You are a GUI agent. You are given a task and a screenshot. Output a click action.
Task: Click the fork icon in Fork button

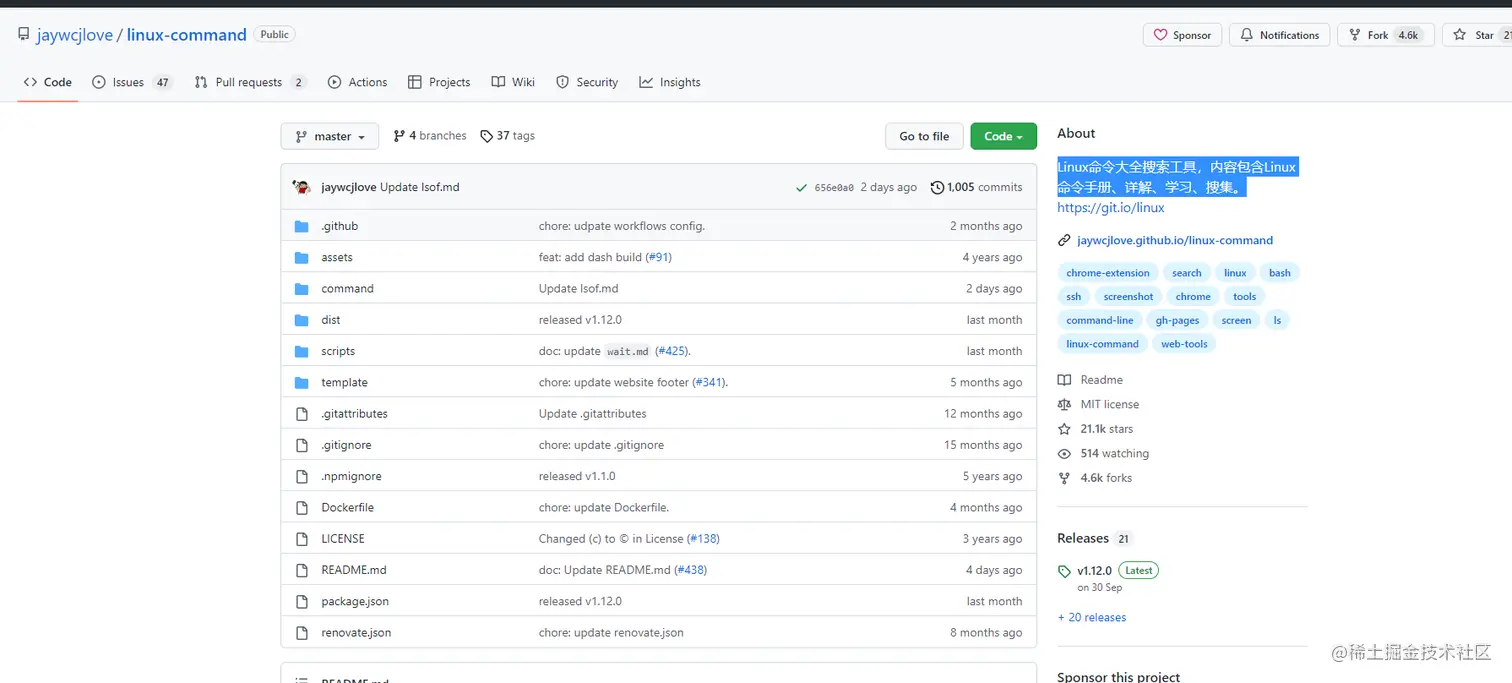coord(1355,35)
